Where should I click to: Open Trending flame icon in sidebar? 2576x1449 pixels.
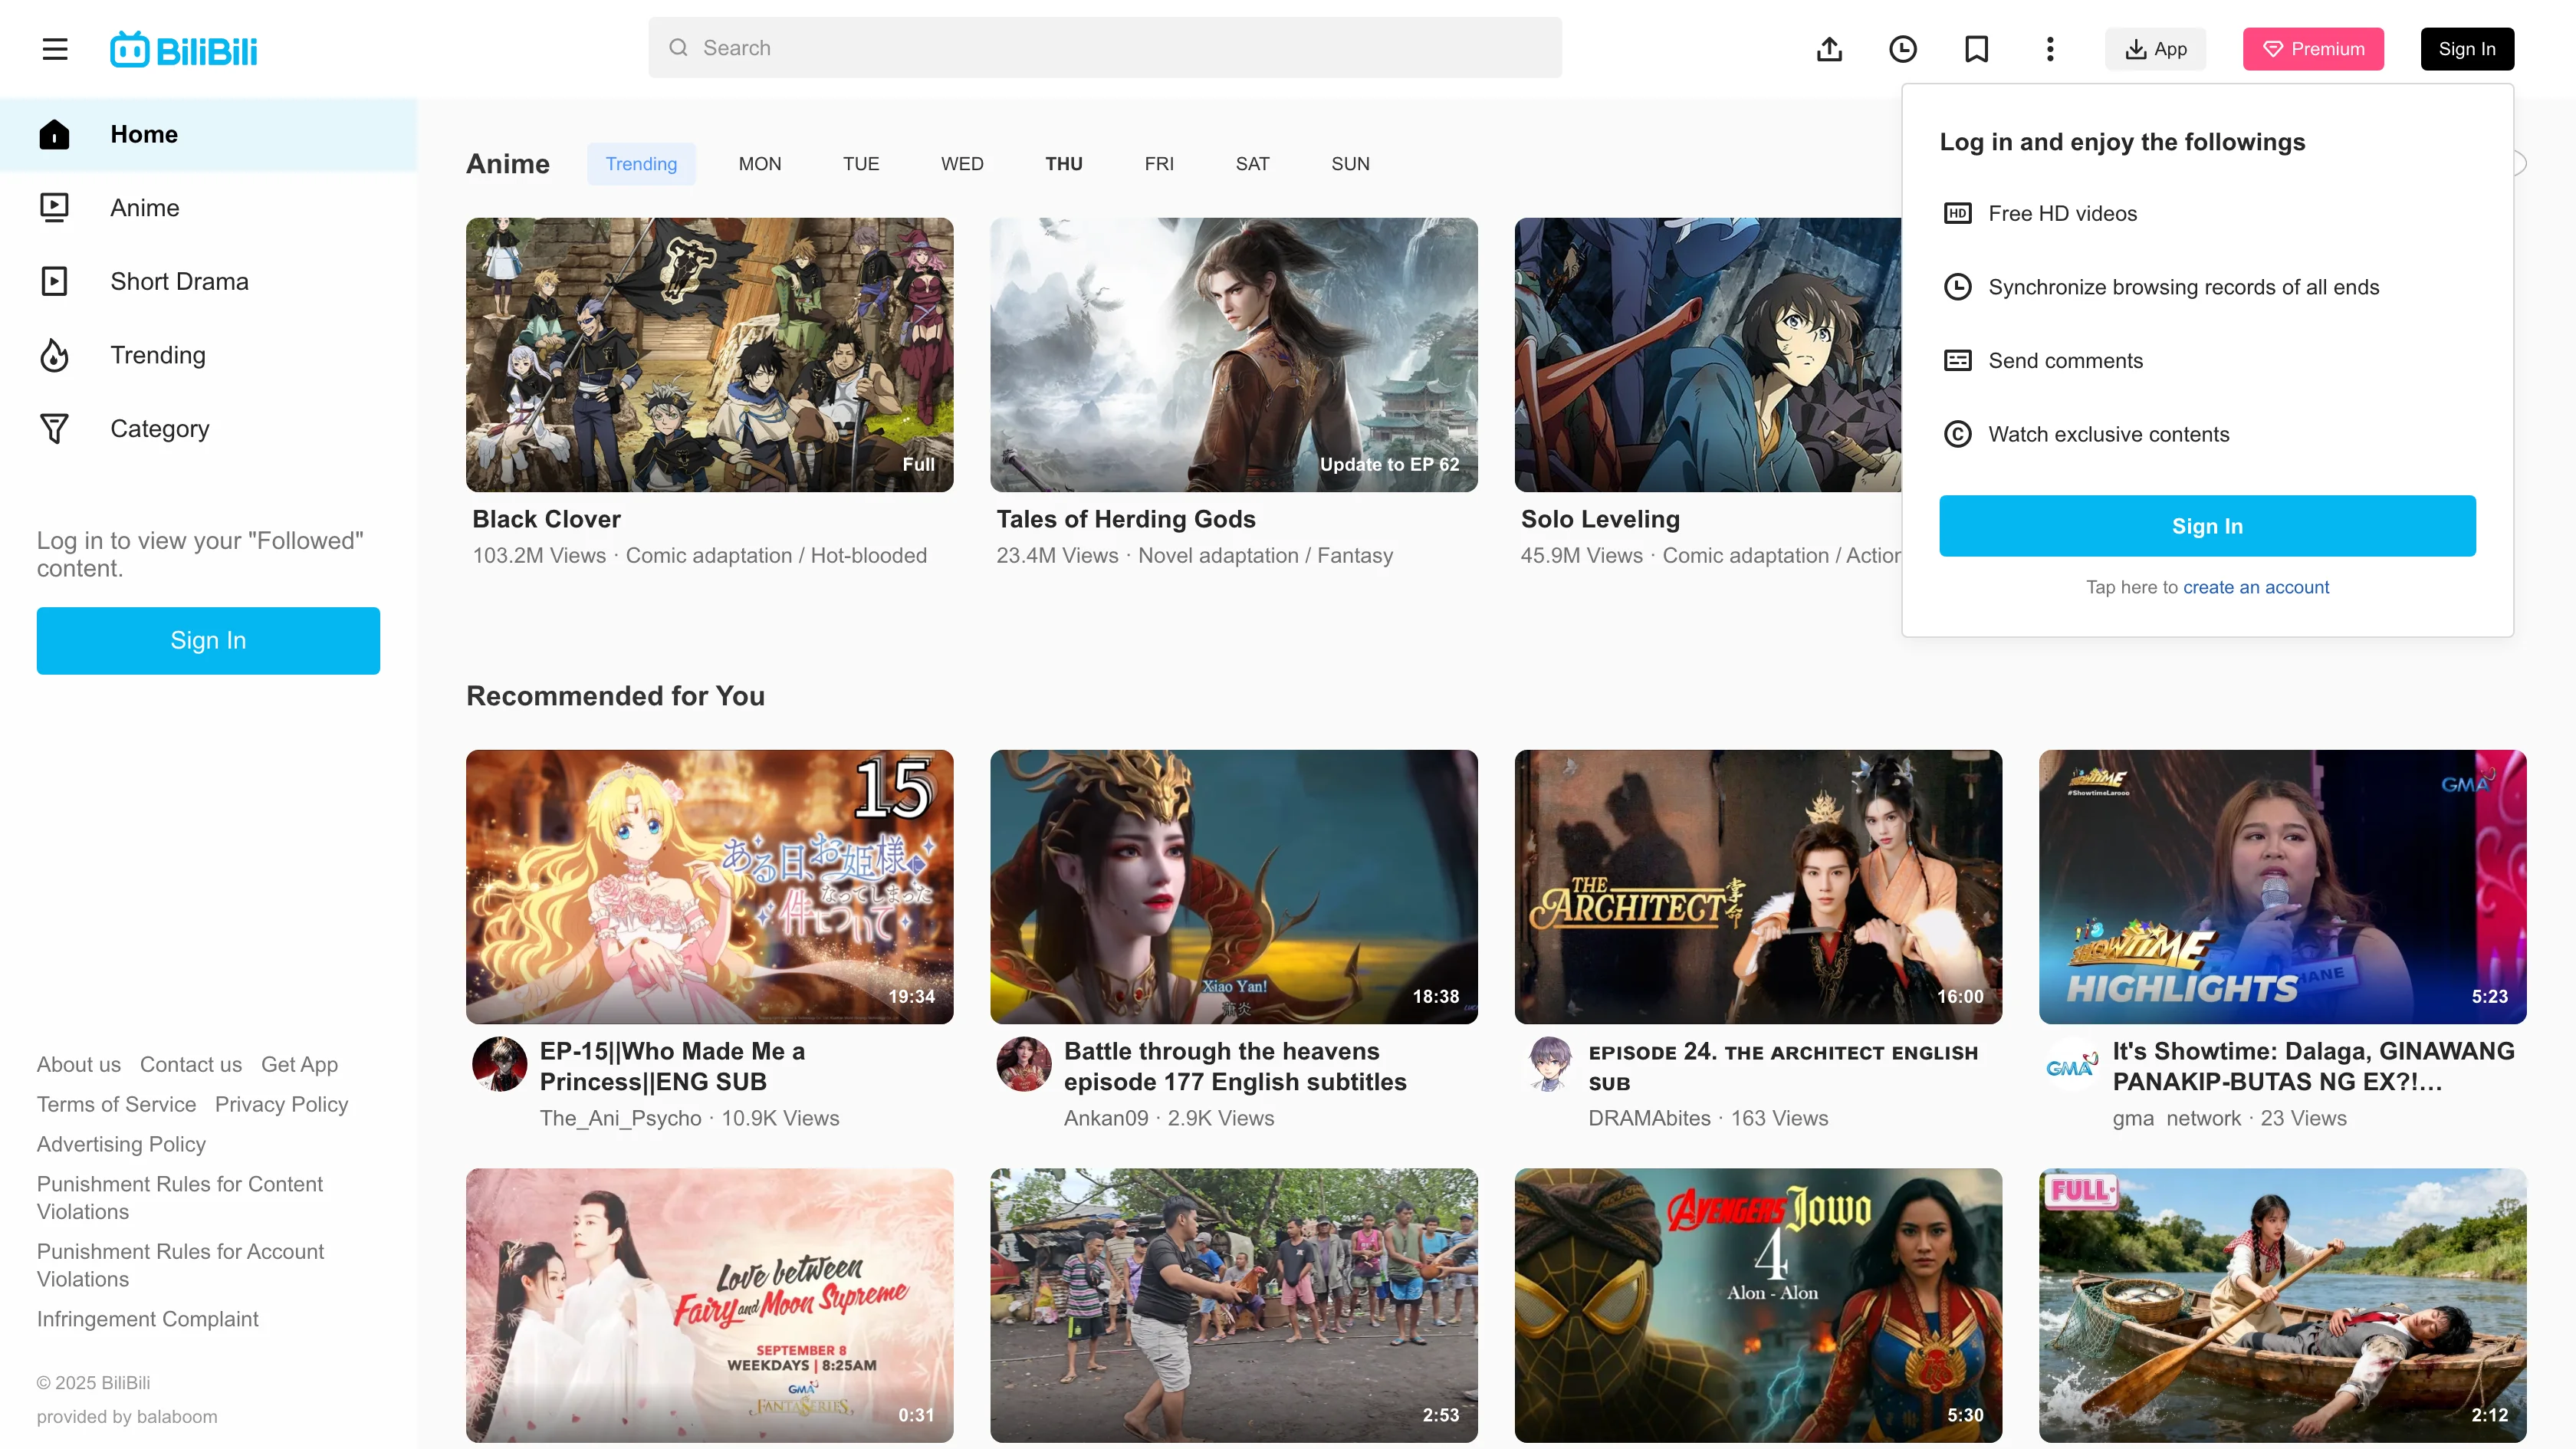pos(55,355)
